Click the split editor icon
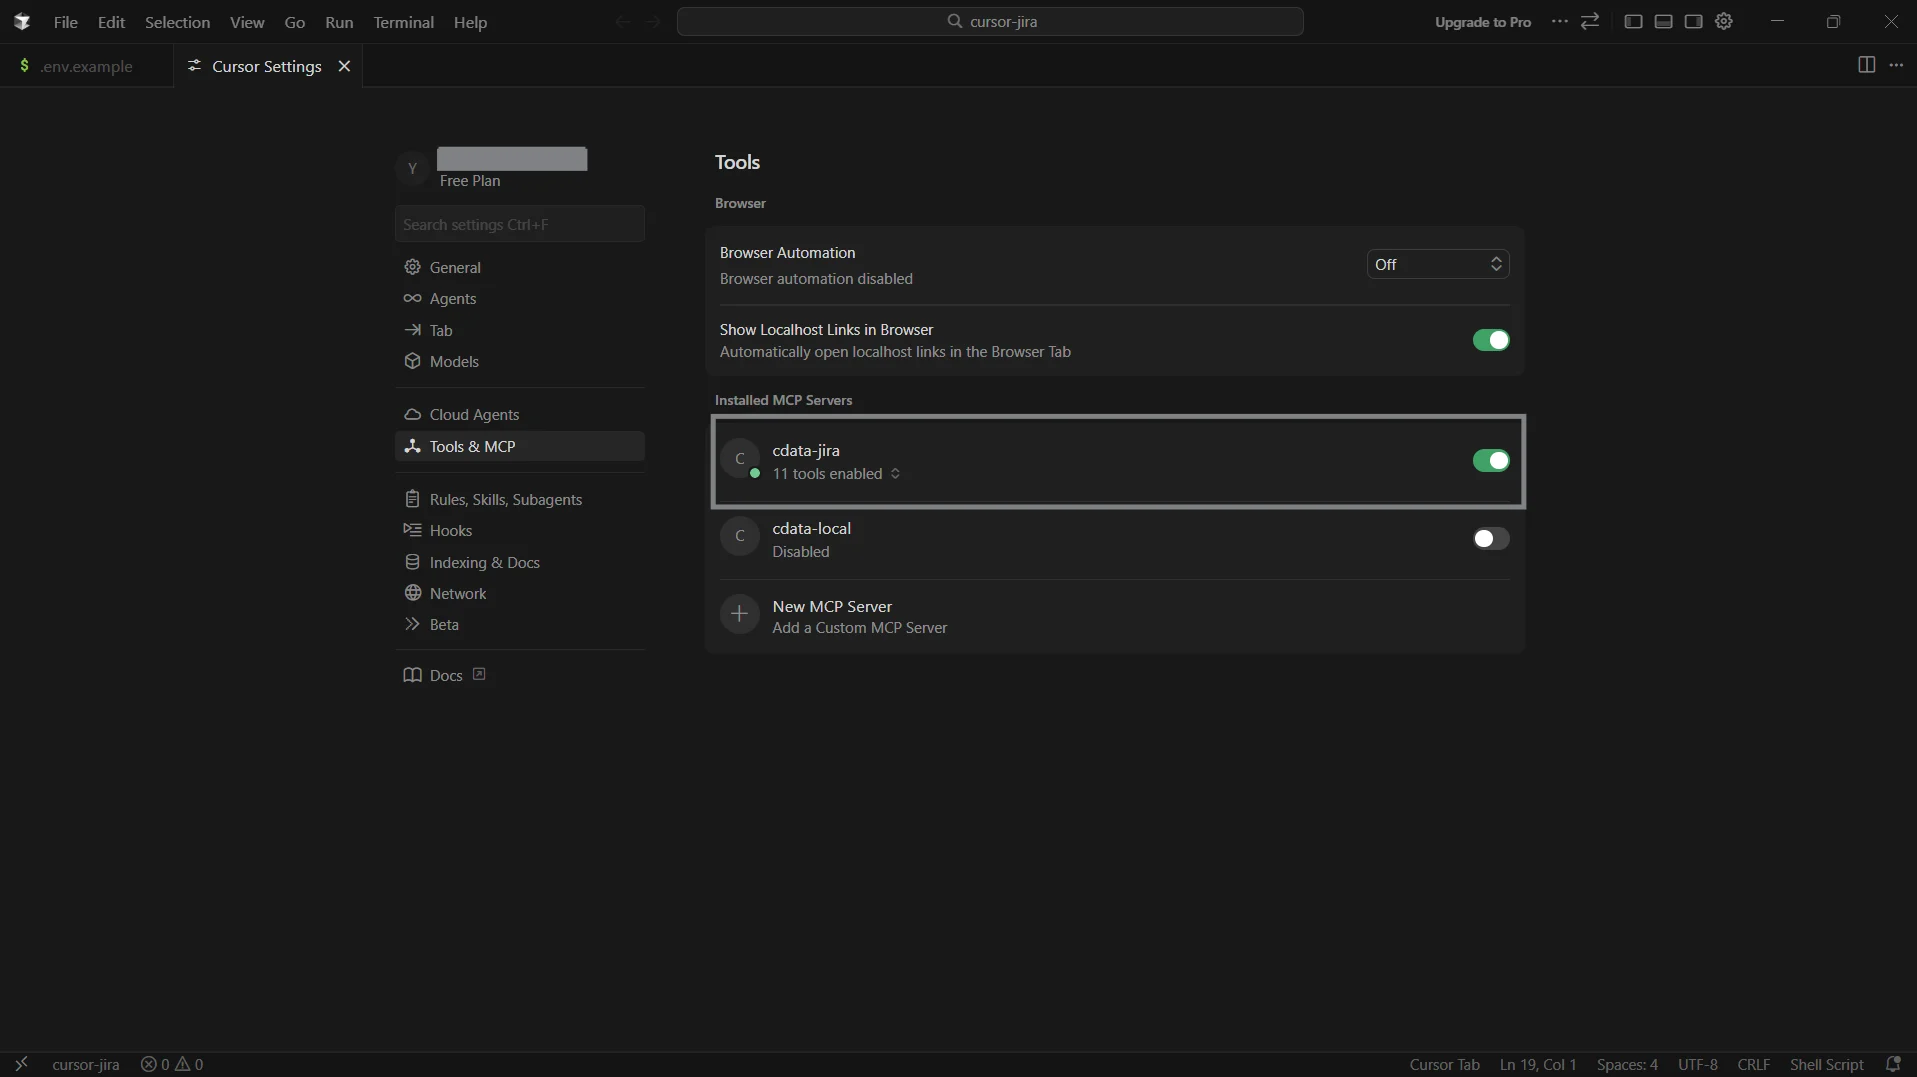The height and width of the screenshot is (1077, 1917). click(x=1865, y=65)
